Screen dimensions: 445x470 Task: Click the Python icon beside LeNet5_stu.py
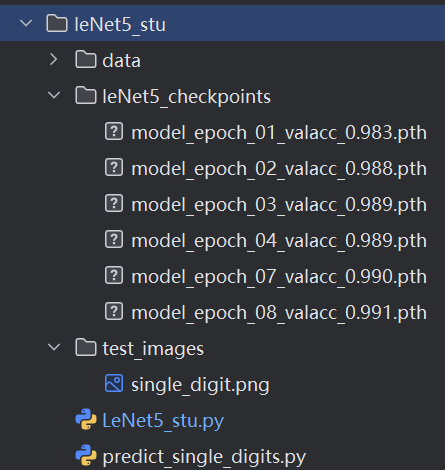pos(86,419)
